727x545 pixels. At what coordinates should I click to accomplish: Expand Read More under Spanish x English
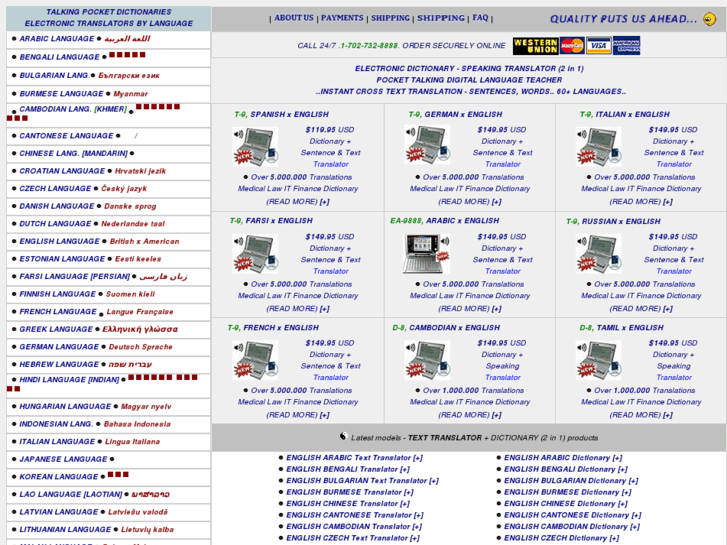tap(298, 202)
